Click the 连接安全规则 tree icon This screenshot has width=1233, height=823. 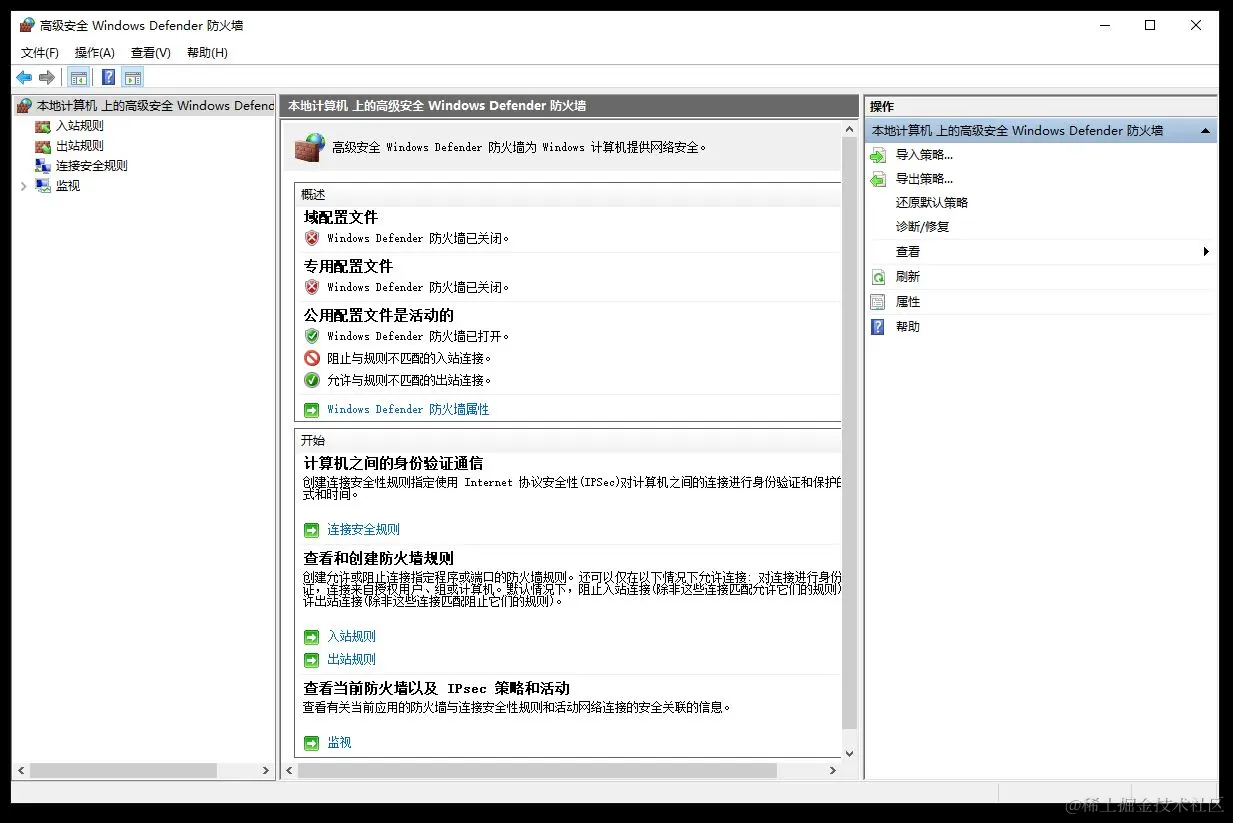click(x=42, y=166)
